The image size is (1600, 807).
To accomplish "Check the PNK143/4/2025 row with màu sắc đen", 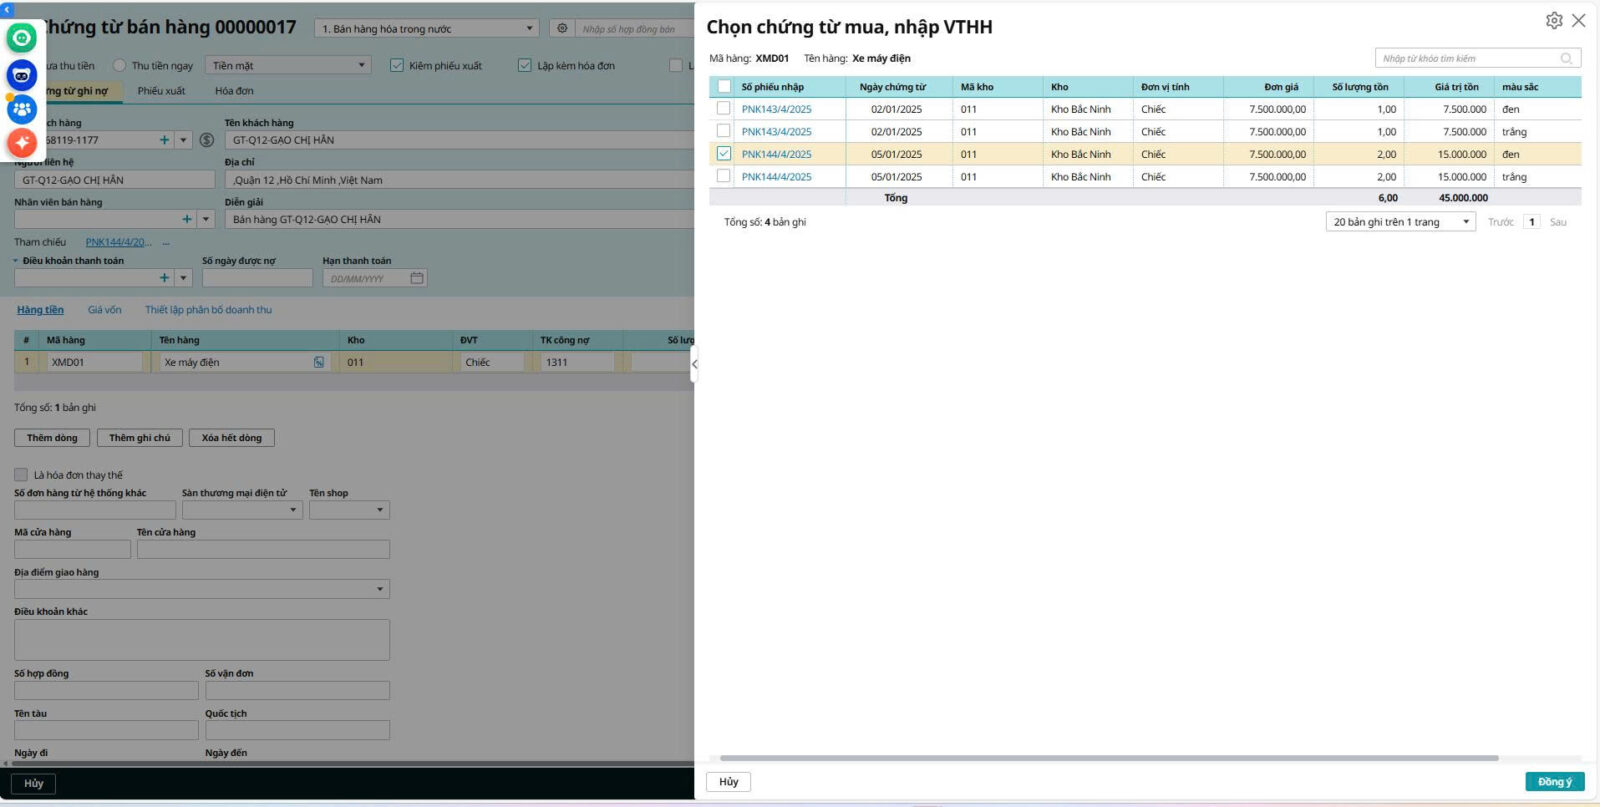I will (724, 109).
